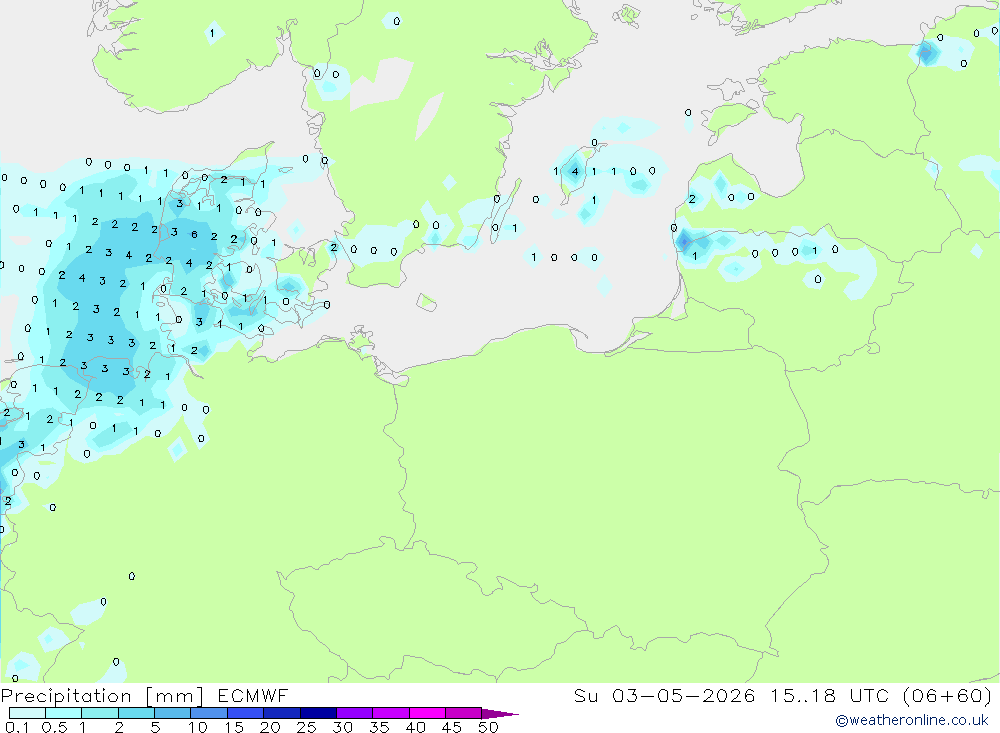Select the 35–40 mm violet legend swatch
The width and height of the screenshot is (1000, 733).
coord(390,713)
